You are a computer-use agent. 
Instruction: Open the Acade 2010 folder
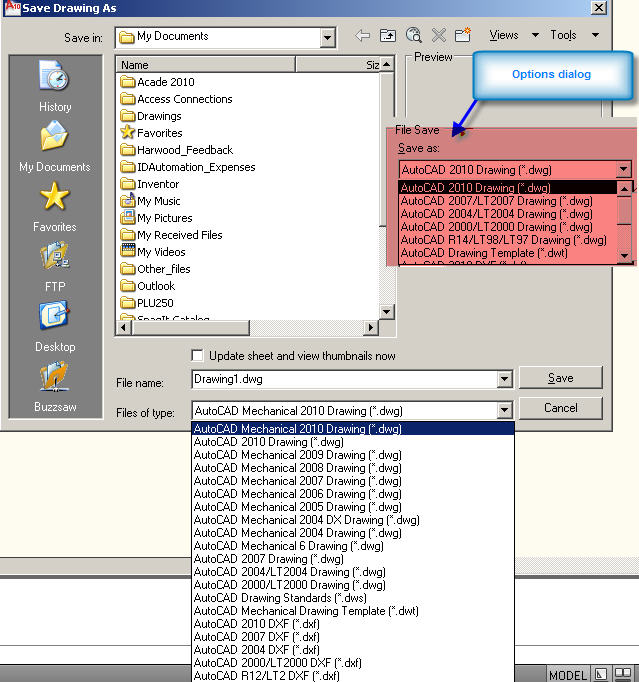tap(157, 82)
